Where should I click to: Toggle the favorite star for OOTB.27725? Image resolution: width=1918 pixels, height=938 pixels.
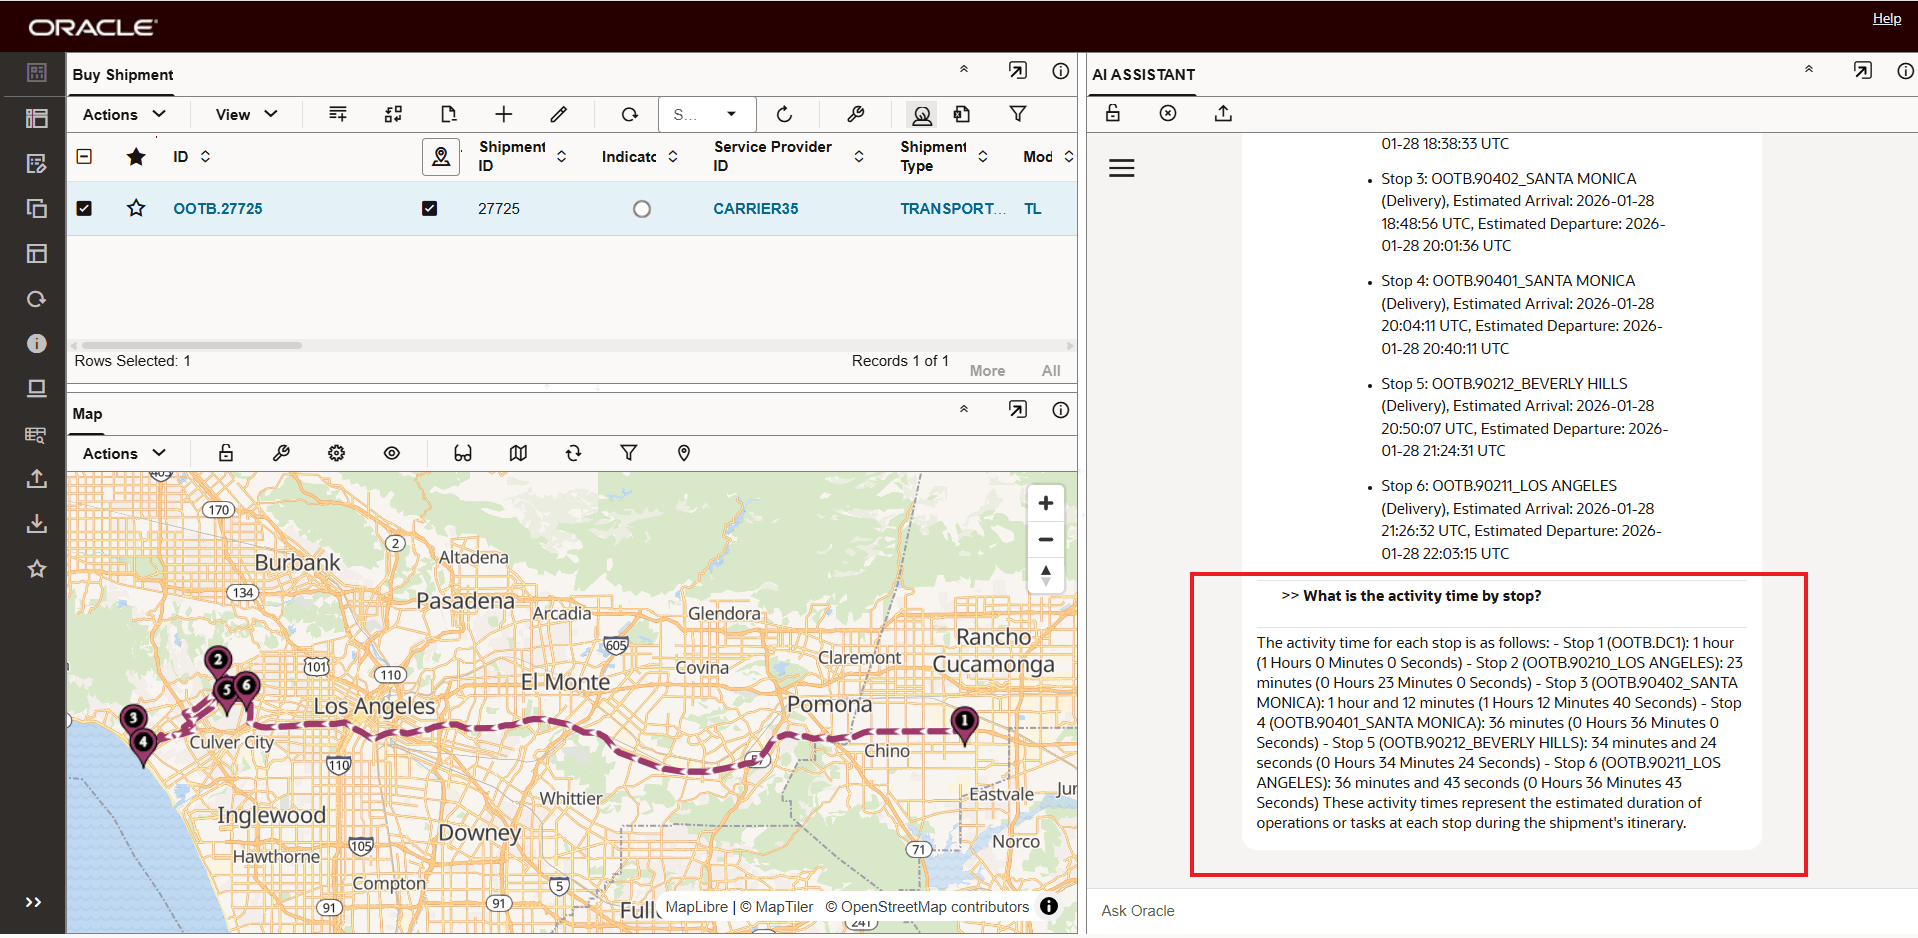(136, 208)
